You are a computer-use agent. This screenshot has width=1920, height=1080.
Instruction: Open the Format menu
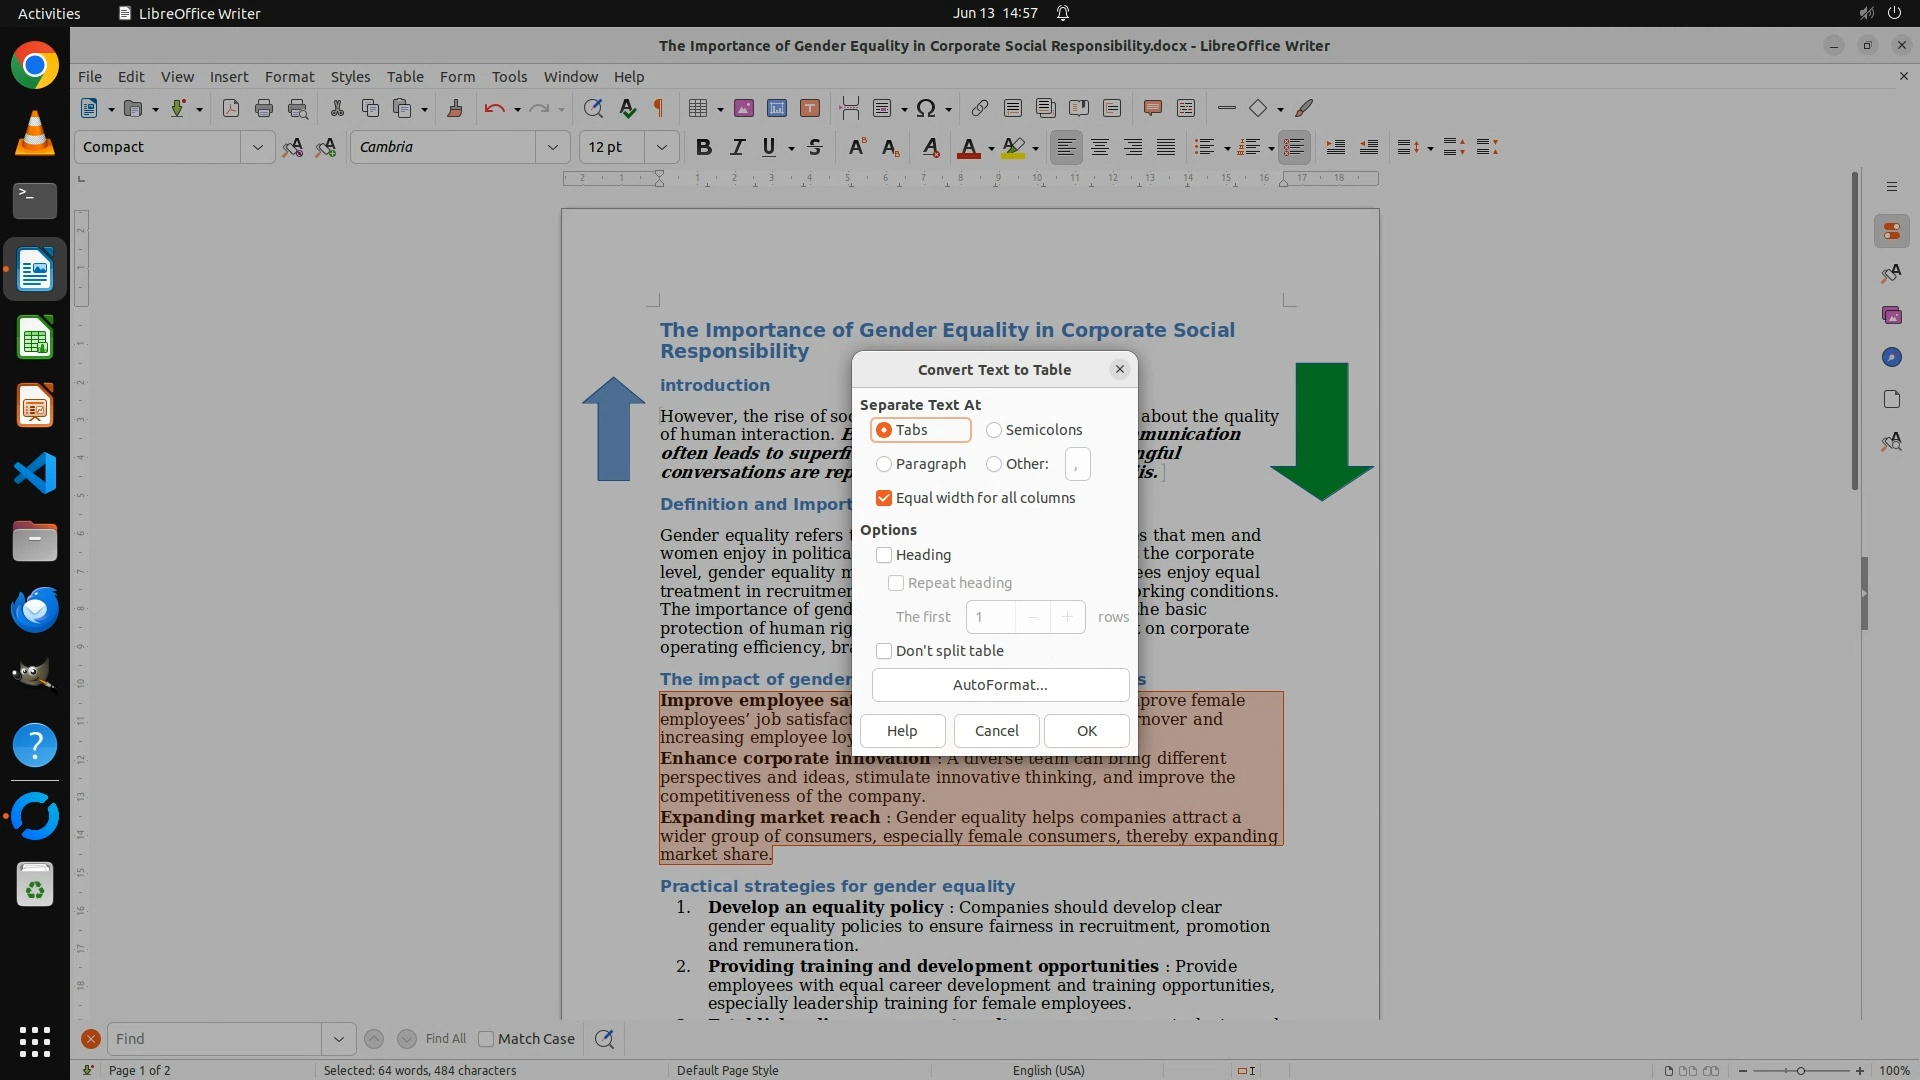click(289, 76)
